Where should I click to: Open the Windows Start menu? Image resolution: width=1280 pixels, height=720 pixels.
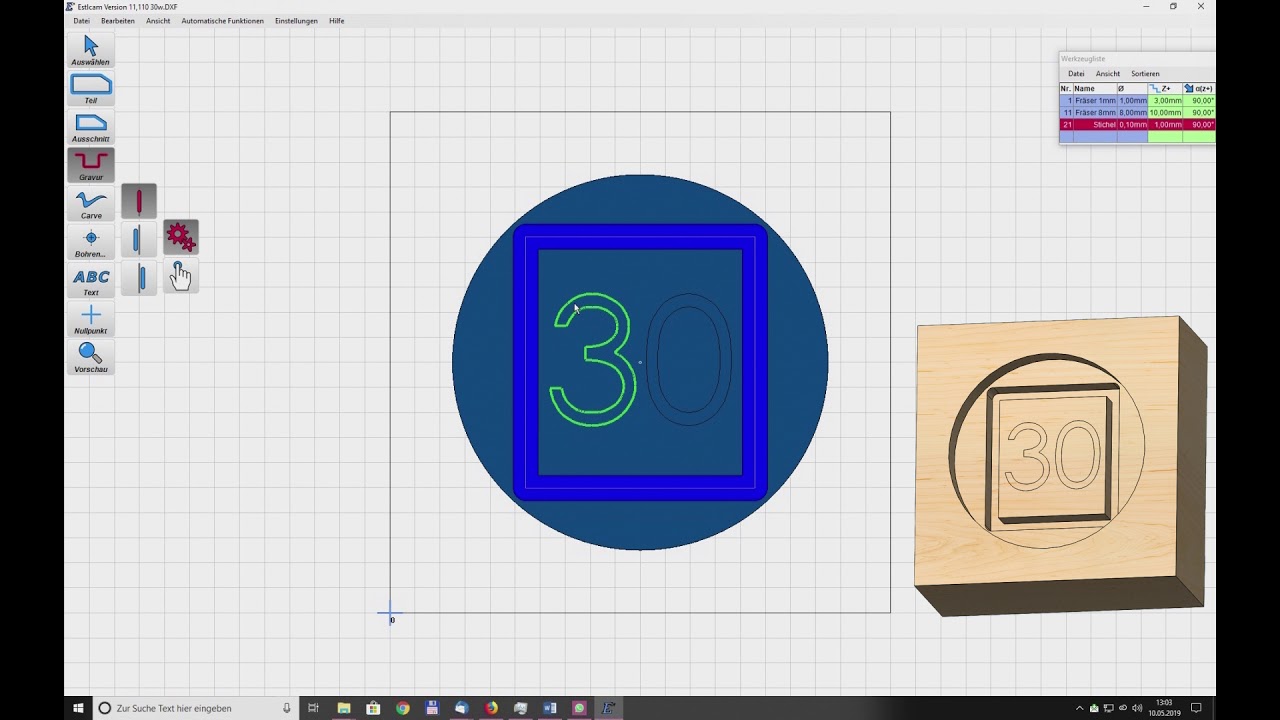point(78,708)
